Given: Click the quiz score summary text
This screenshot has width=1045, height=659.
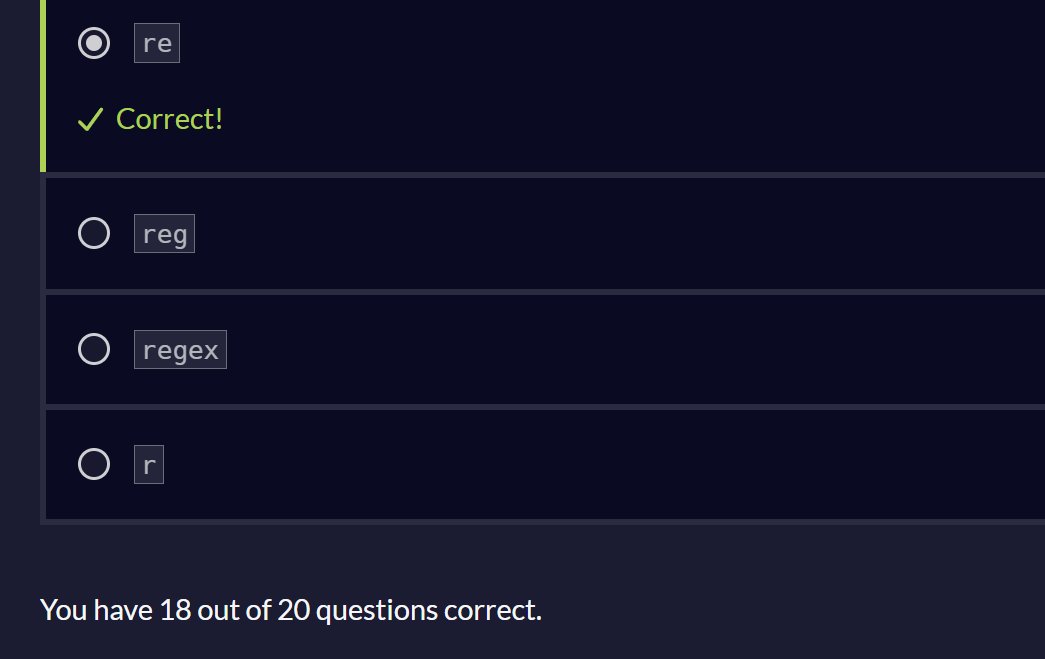Looking at the screenshot, I should click(290, 609).
